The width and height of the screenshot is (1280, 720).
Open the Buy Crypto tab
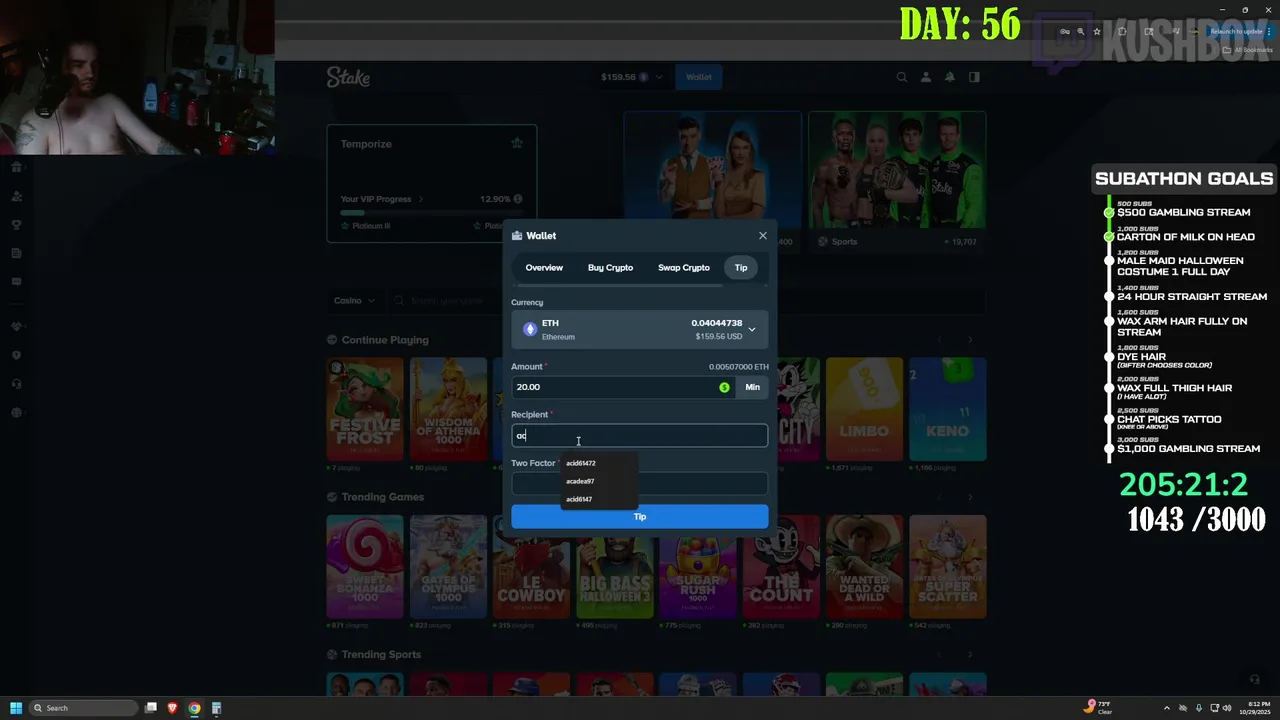point(610,268)
